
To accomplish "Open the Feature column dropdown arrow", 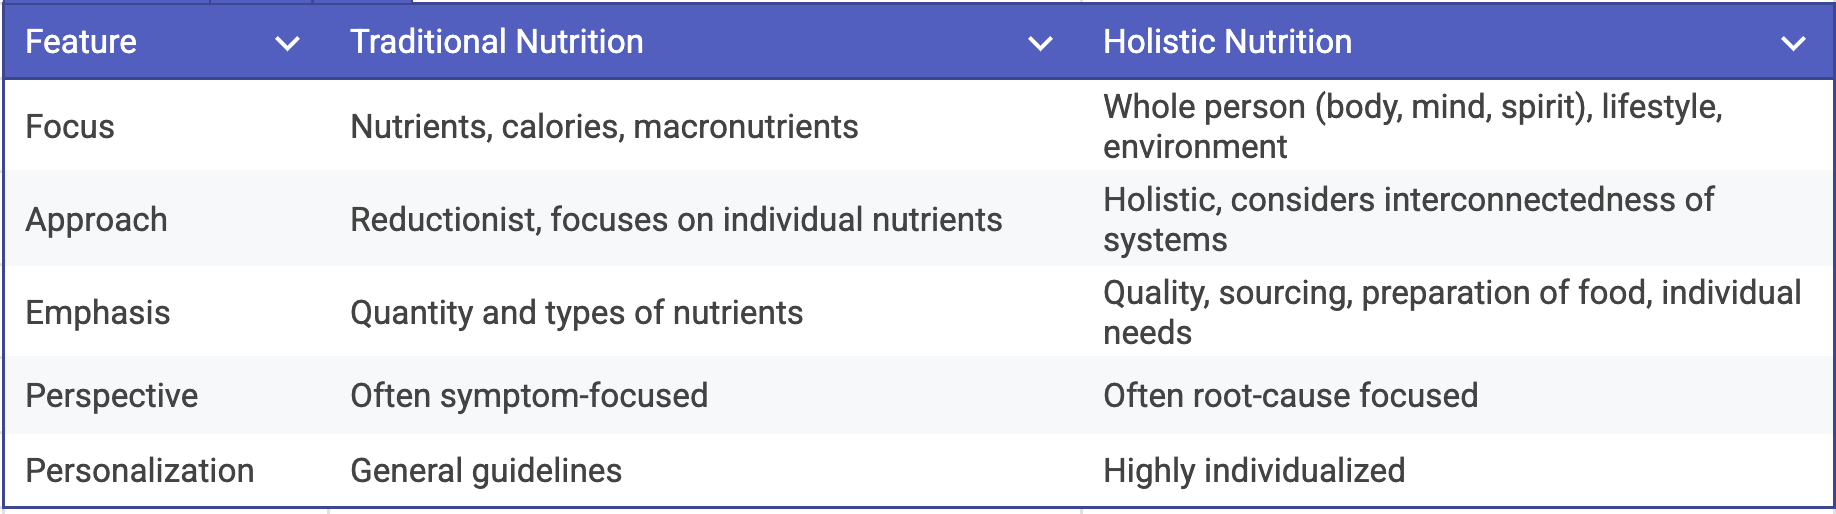I will pos(287,43).
